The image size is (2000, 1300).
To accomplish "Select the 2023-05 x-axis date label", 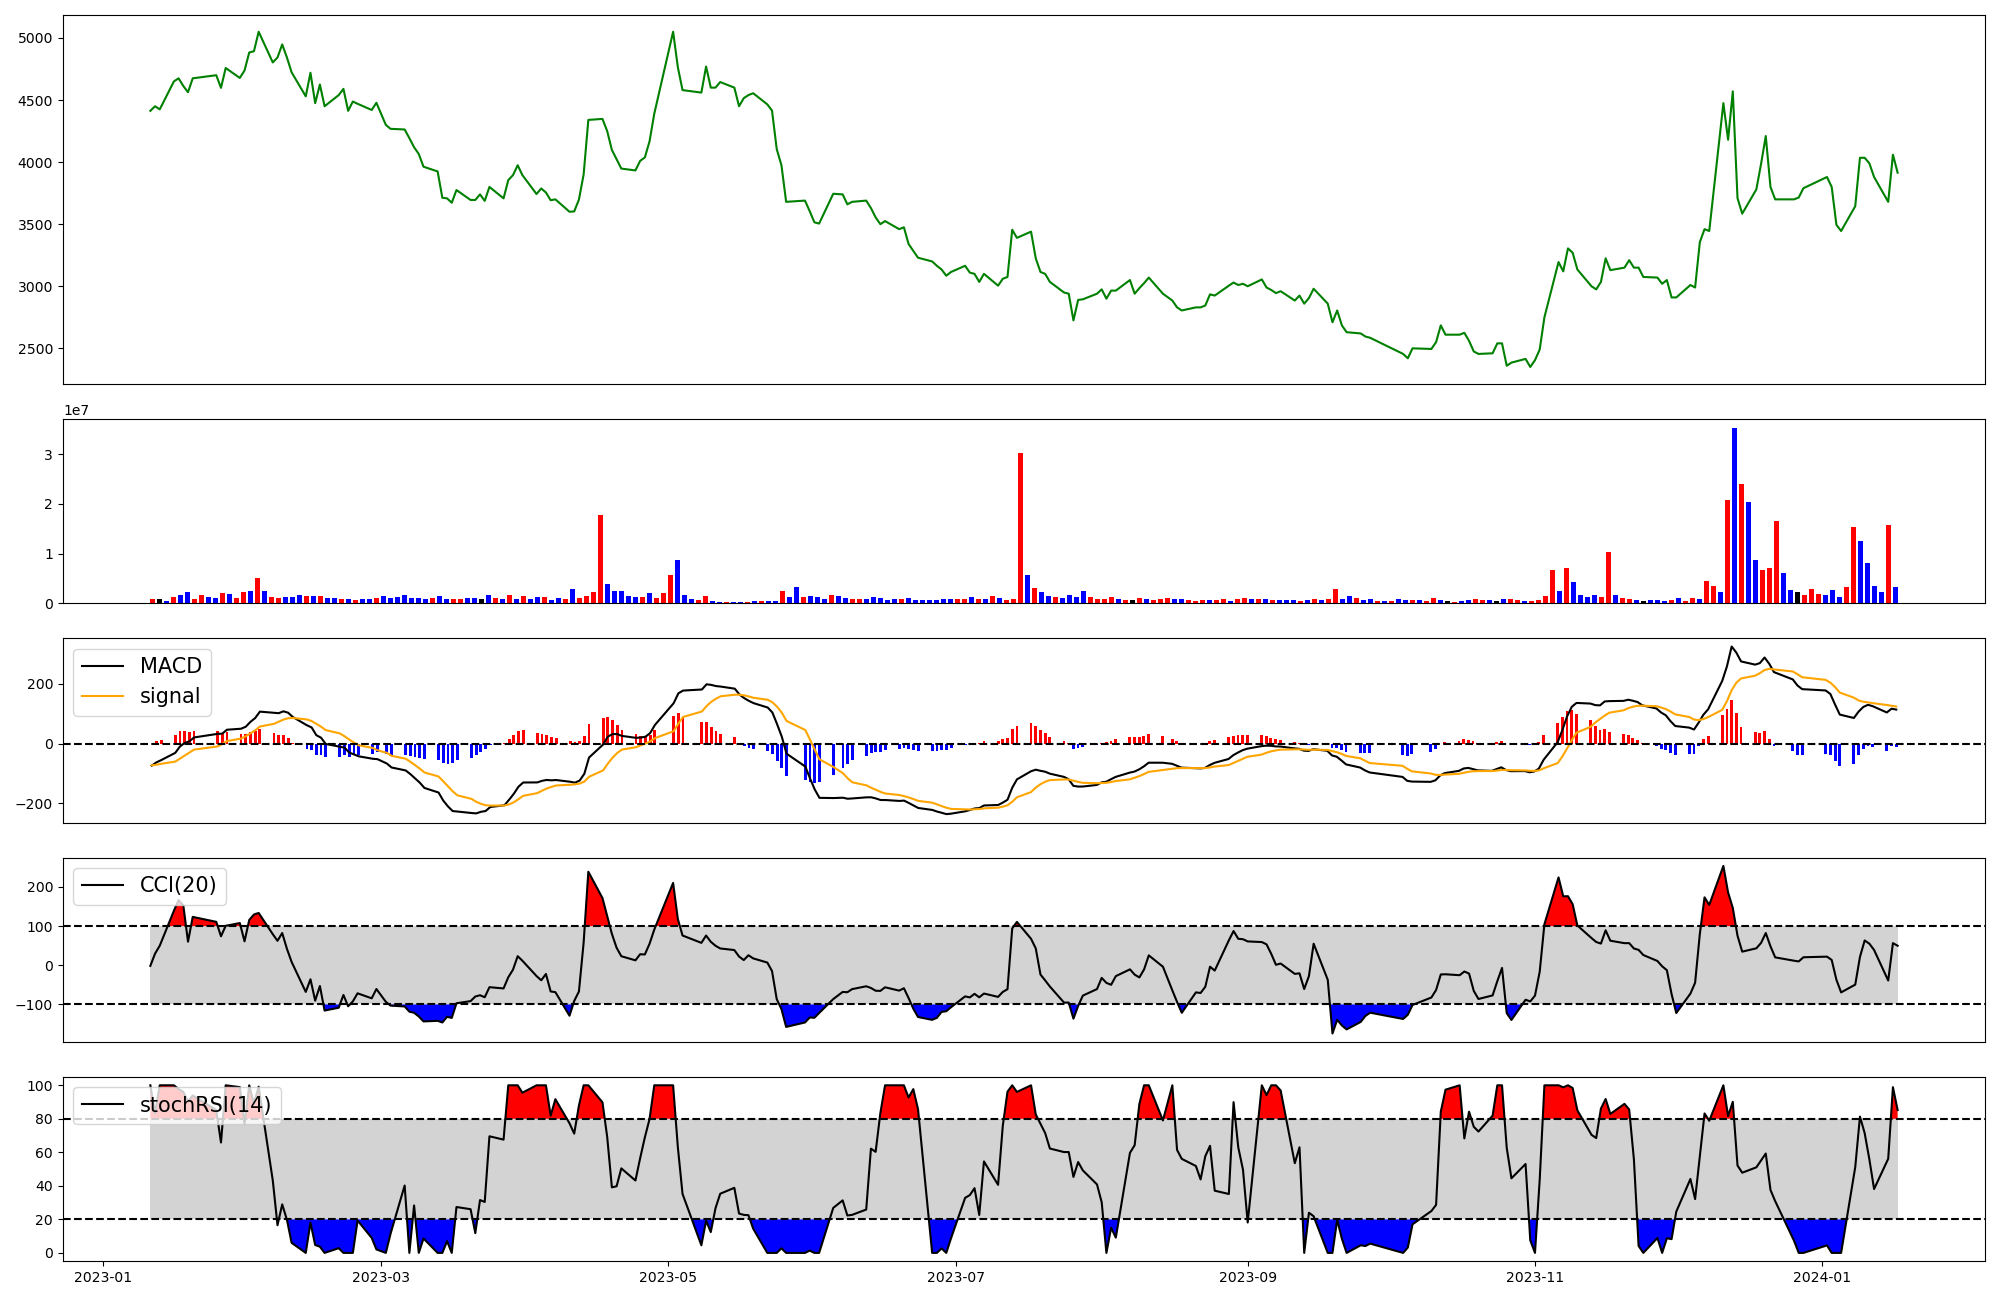I will click(668, 1277).
